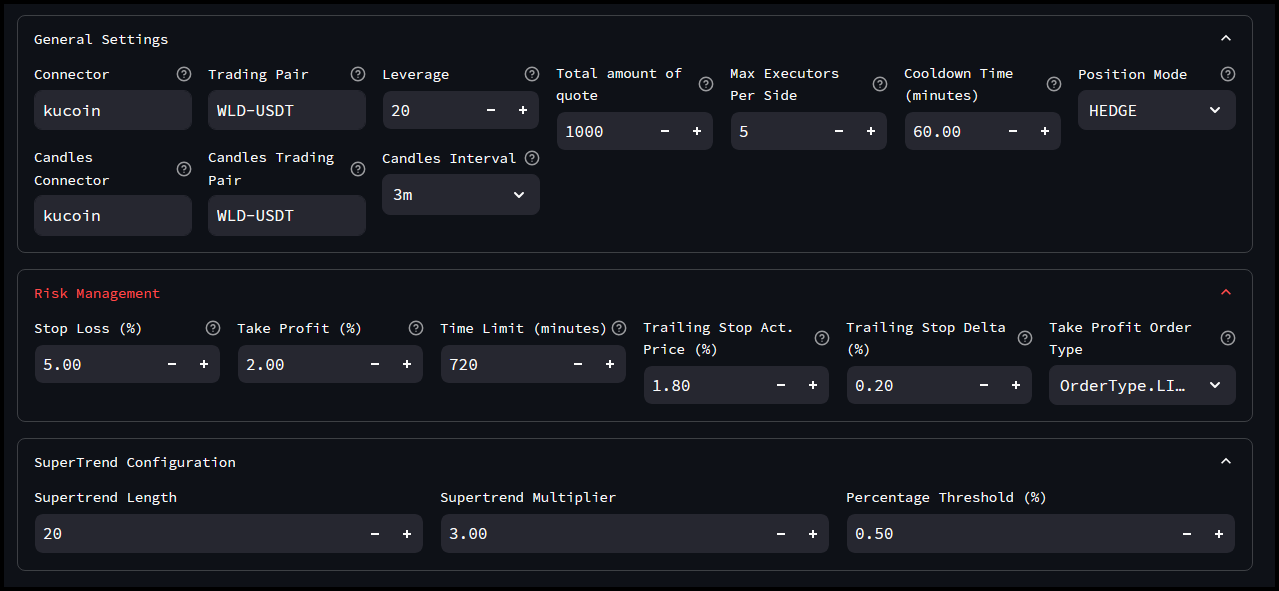Image resolution: width=1279 pixels, height=591 pixels.
Task: Decrease the Max Executors Per Side value
Action: (x=838, y=130)
